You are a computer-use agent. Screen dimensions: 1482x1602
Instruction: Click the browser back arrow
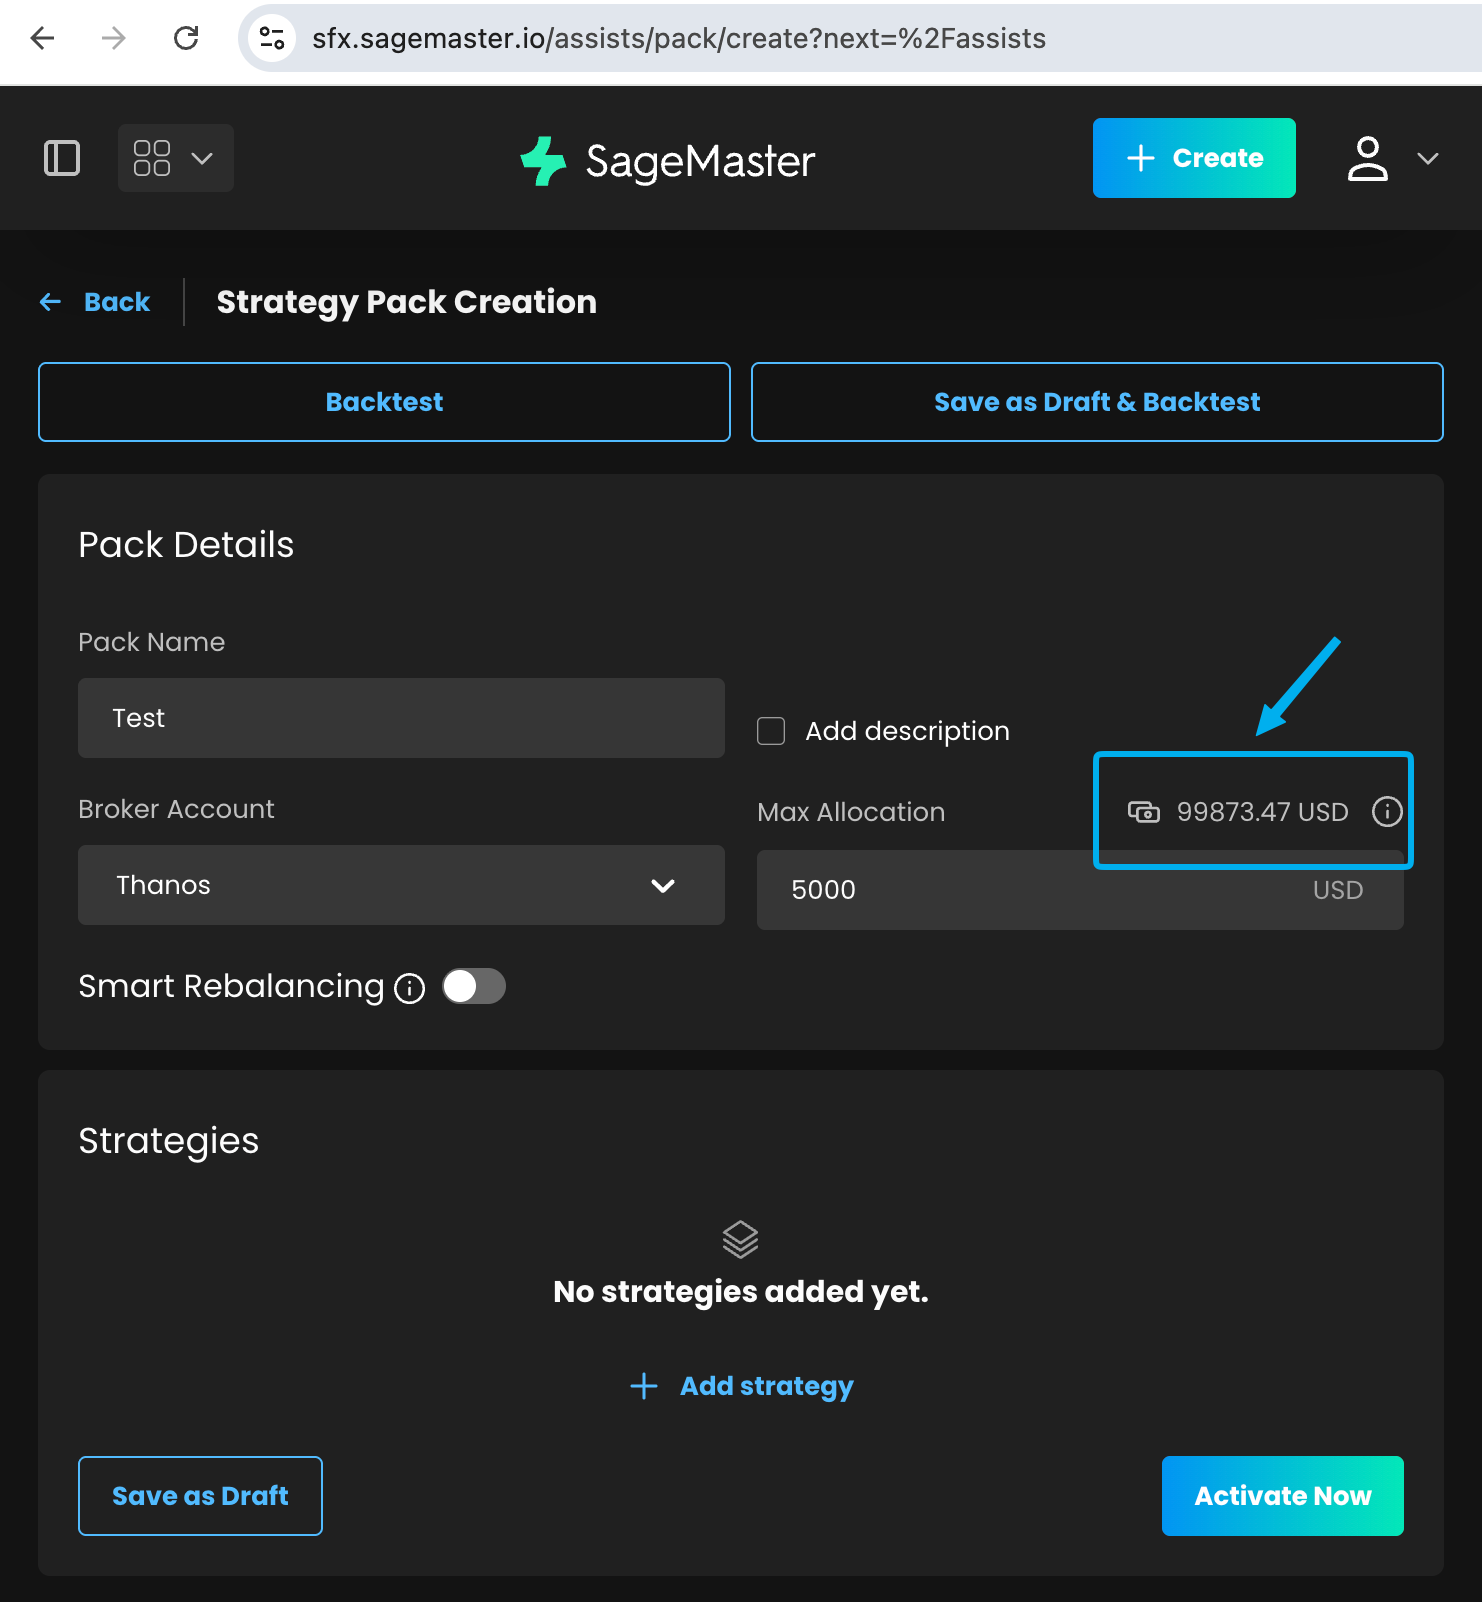pos(43,38)
